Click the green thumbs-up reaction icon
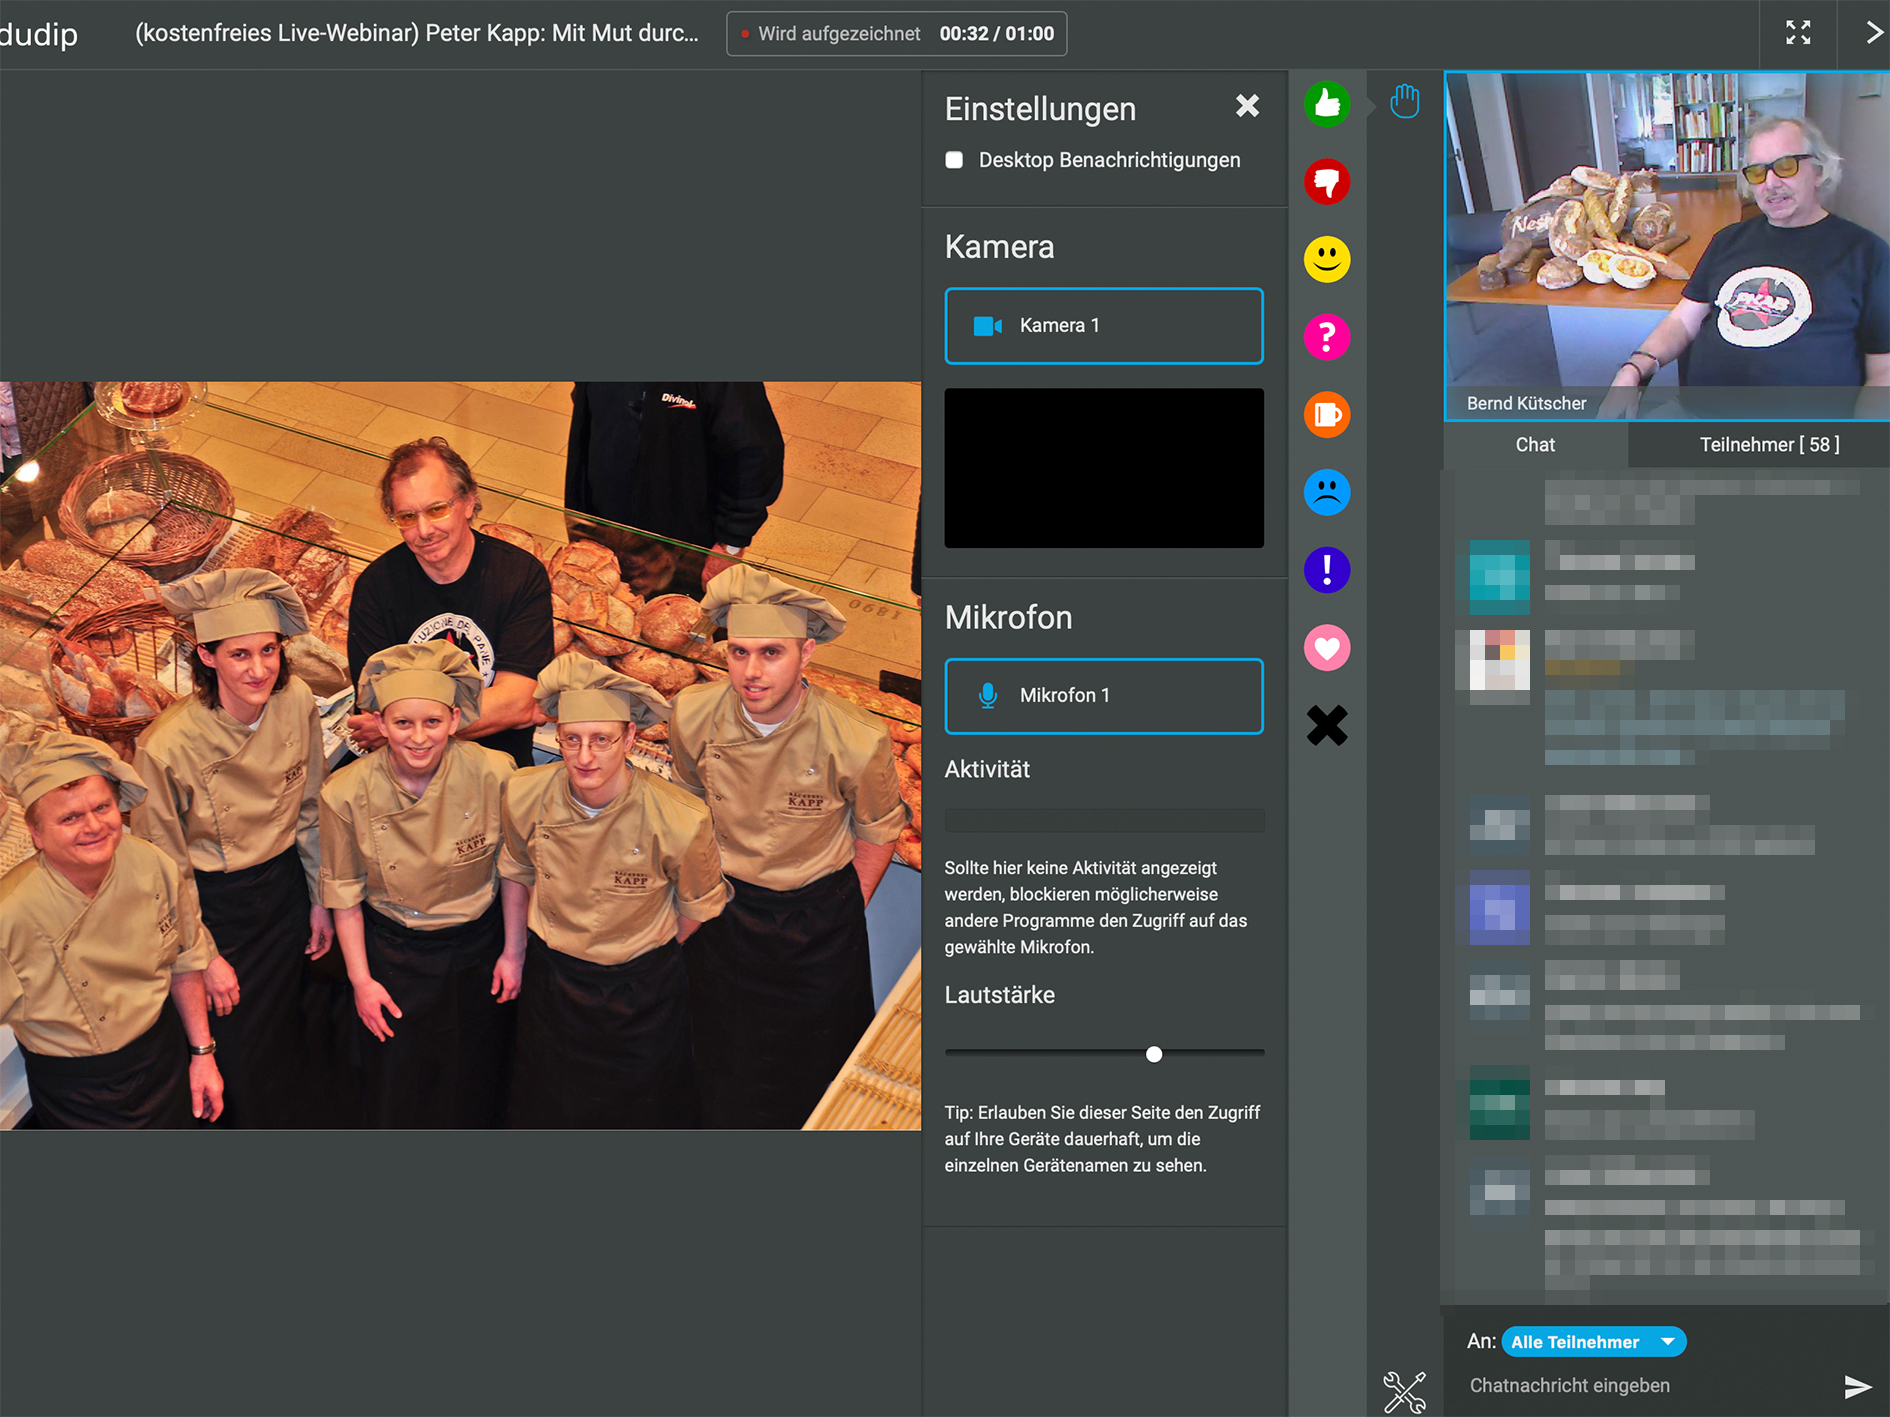This screenshot has height=1417, width=1890. point(1326,104)
